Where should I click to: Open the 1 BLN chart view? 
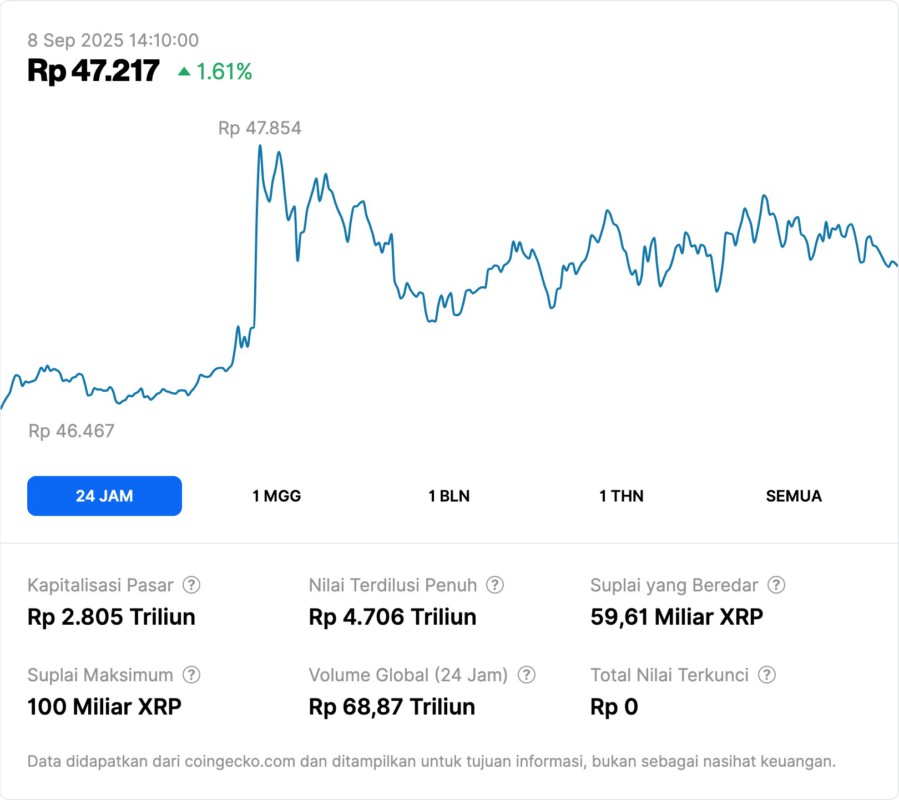click(448, 495)
